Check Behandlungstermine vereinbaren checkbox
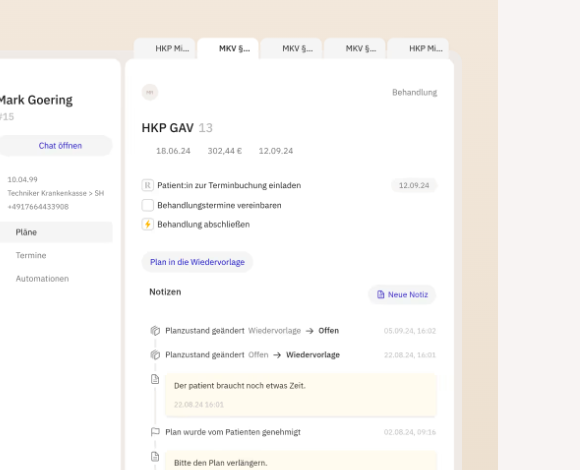The height and width of the screenshot is (470, 580). [x=148, y=205]
